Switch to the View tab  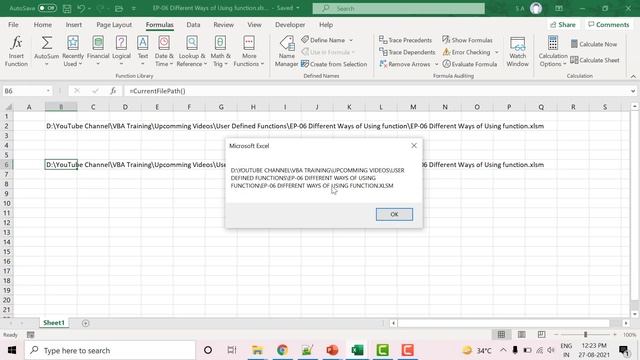click(254, 25)
